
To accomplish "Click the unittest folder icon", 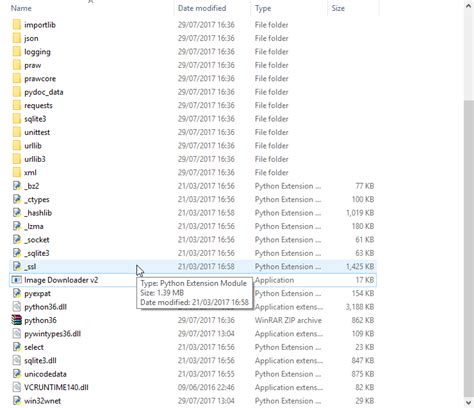I will click(17, 132).
